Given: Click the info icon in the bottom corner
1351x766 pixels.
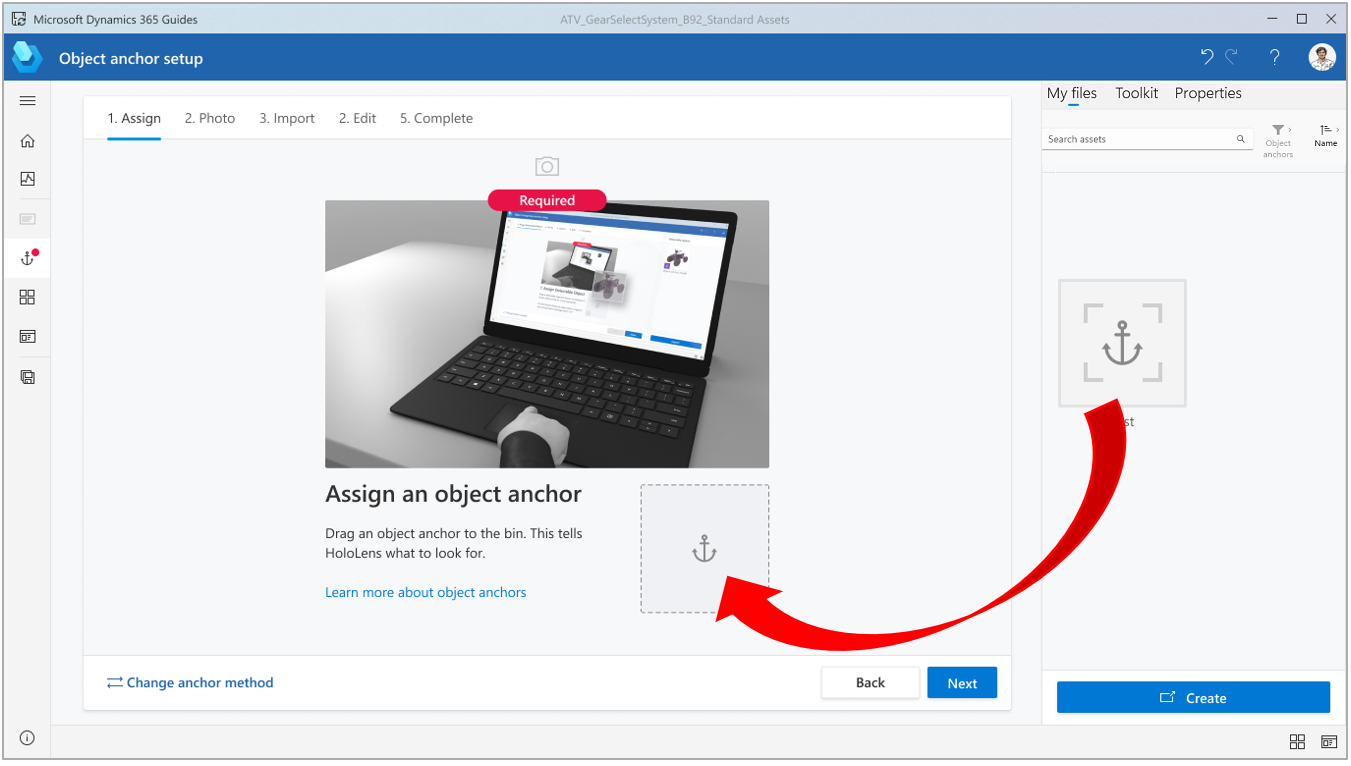Looking at the screenshot, I should pos(27,737).
